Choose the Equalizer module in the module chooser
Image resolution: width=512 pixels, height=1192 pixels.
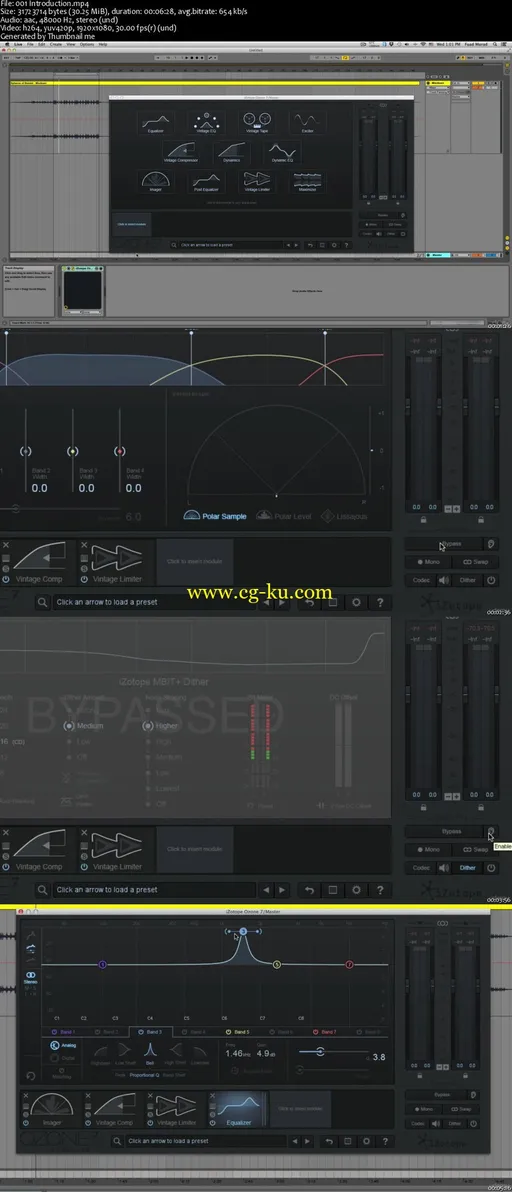(155, 122)
